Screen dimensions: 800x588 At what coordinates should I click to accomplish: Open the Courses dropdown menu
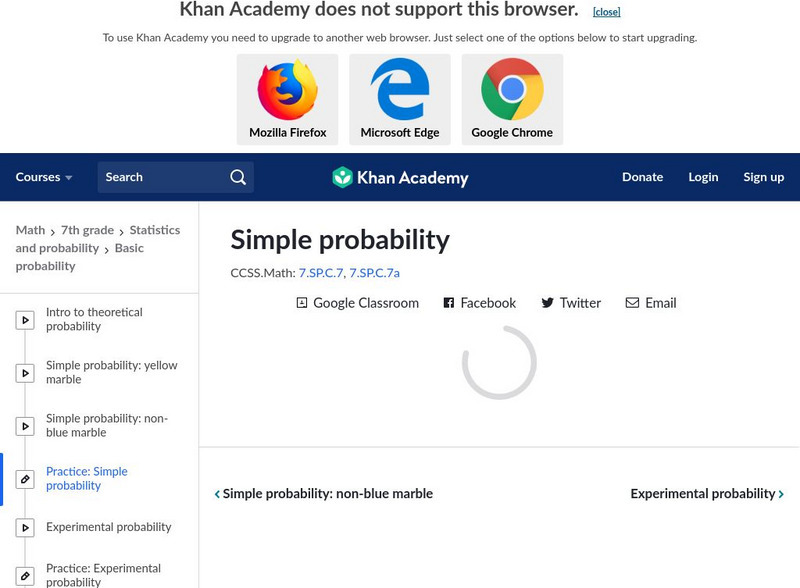(44, 177)
